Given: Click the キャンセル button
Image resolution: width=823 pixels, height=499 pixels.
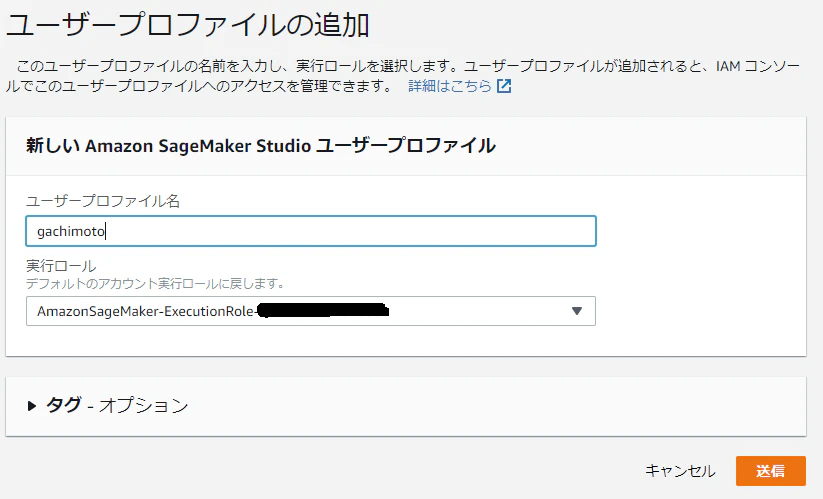Looking at the screenshot, I should coord(680,471).
